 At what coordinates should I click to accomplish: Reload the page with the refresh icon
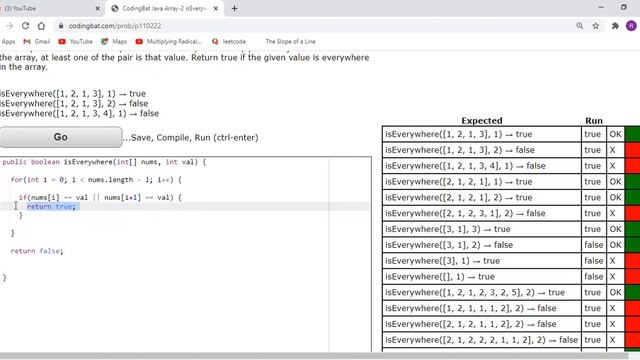25,26
